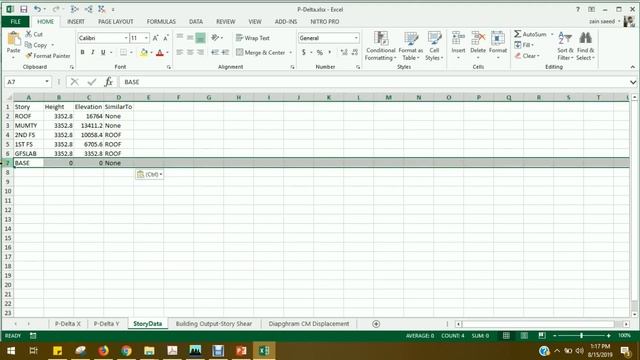Select cell containing MUMTY
The image size is (640, 360).
tap(28, 125)
